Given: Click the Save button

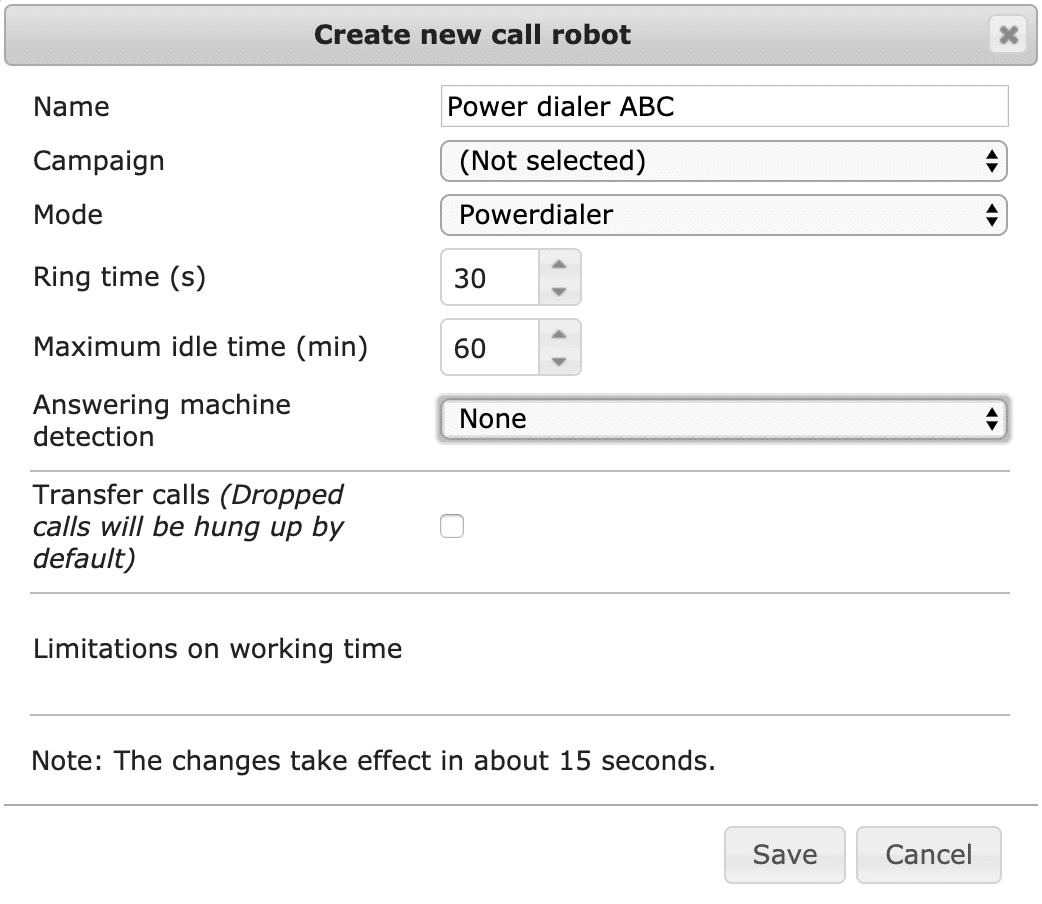Looking at the screenshot, I should 785,855.
